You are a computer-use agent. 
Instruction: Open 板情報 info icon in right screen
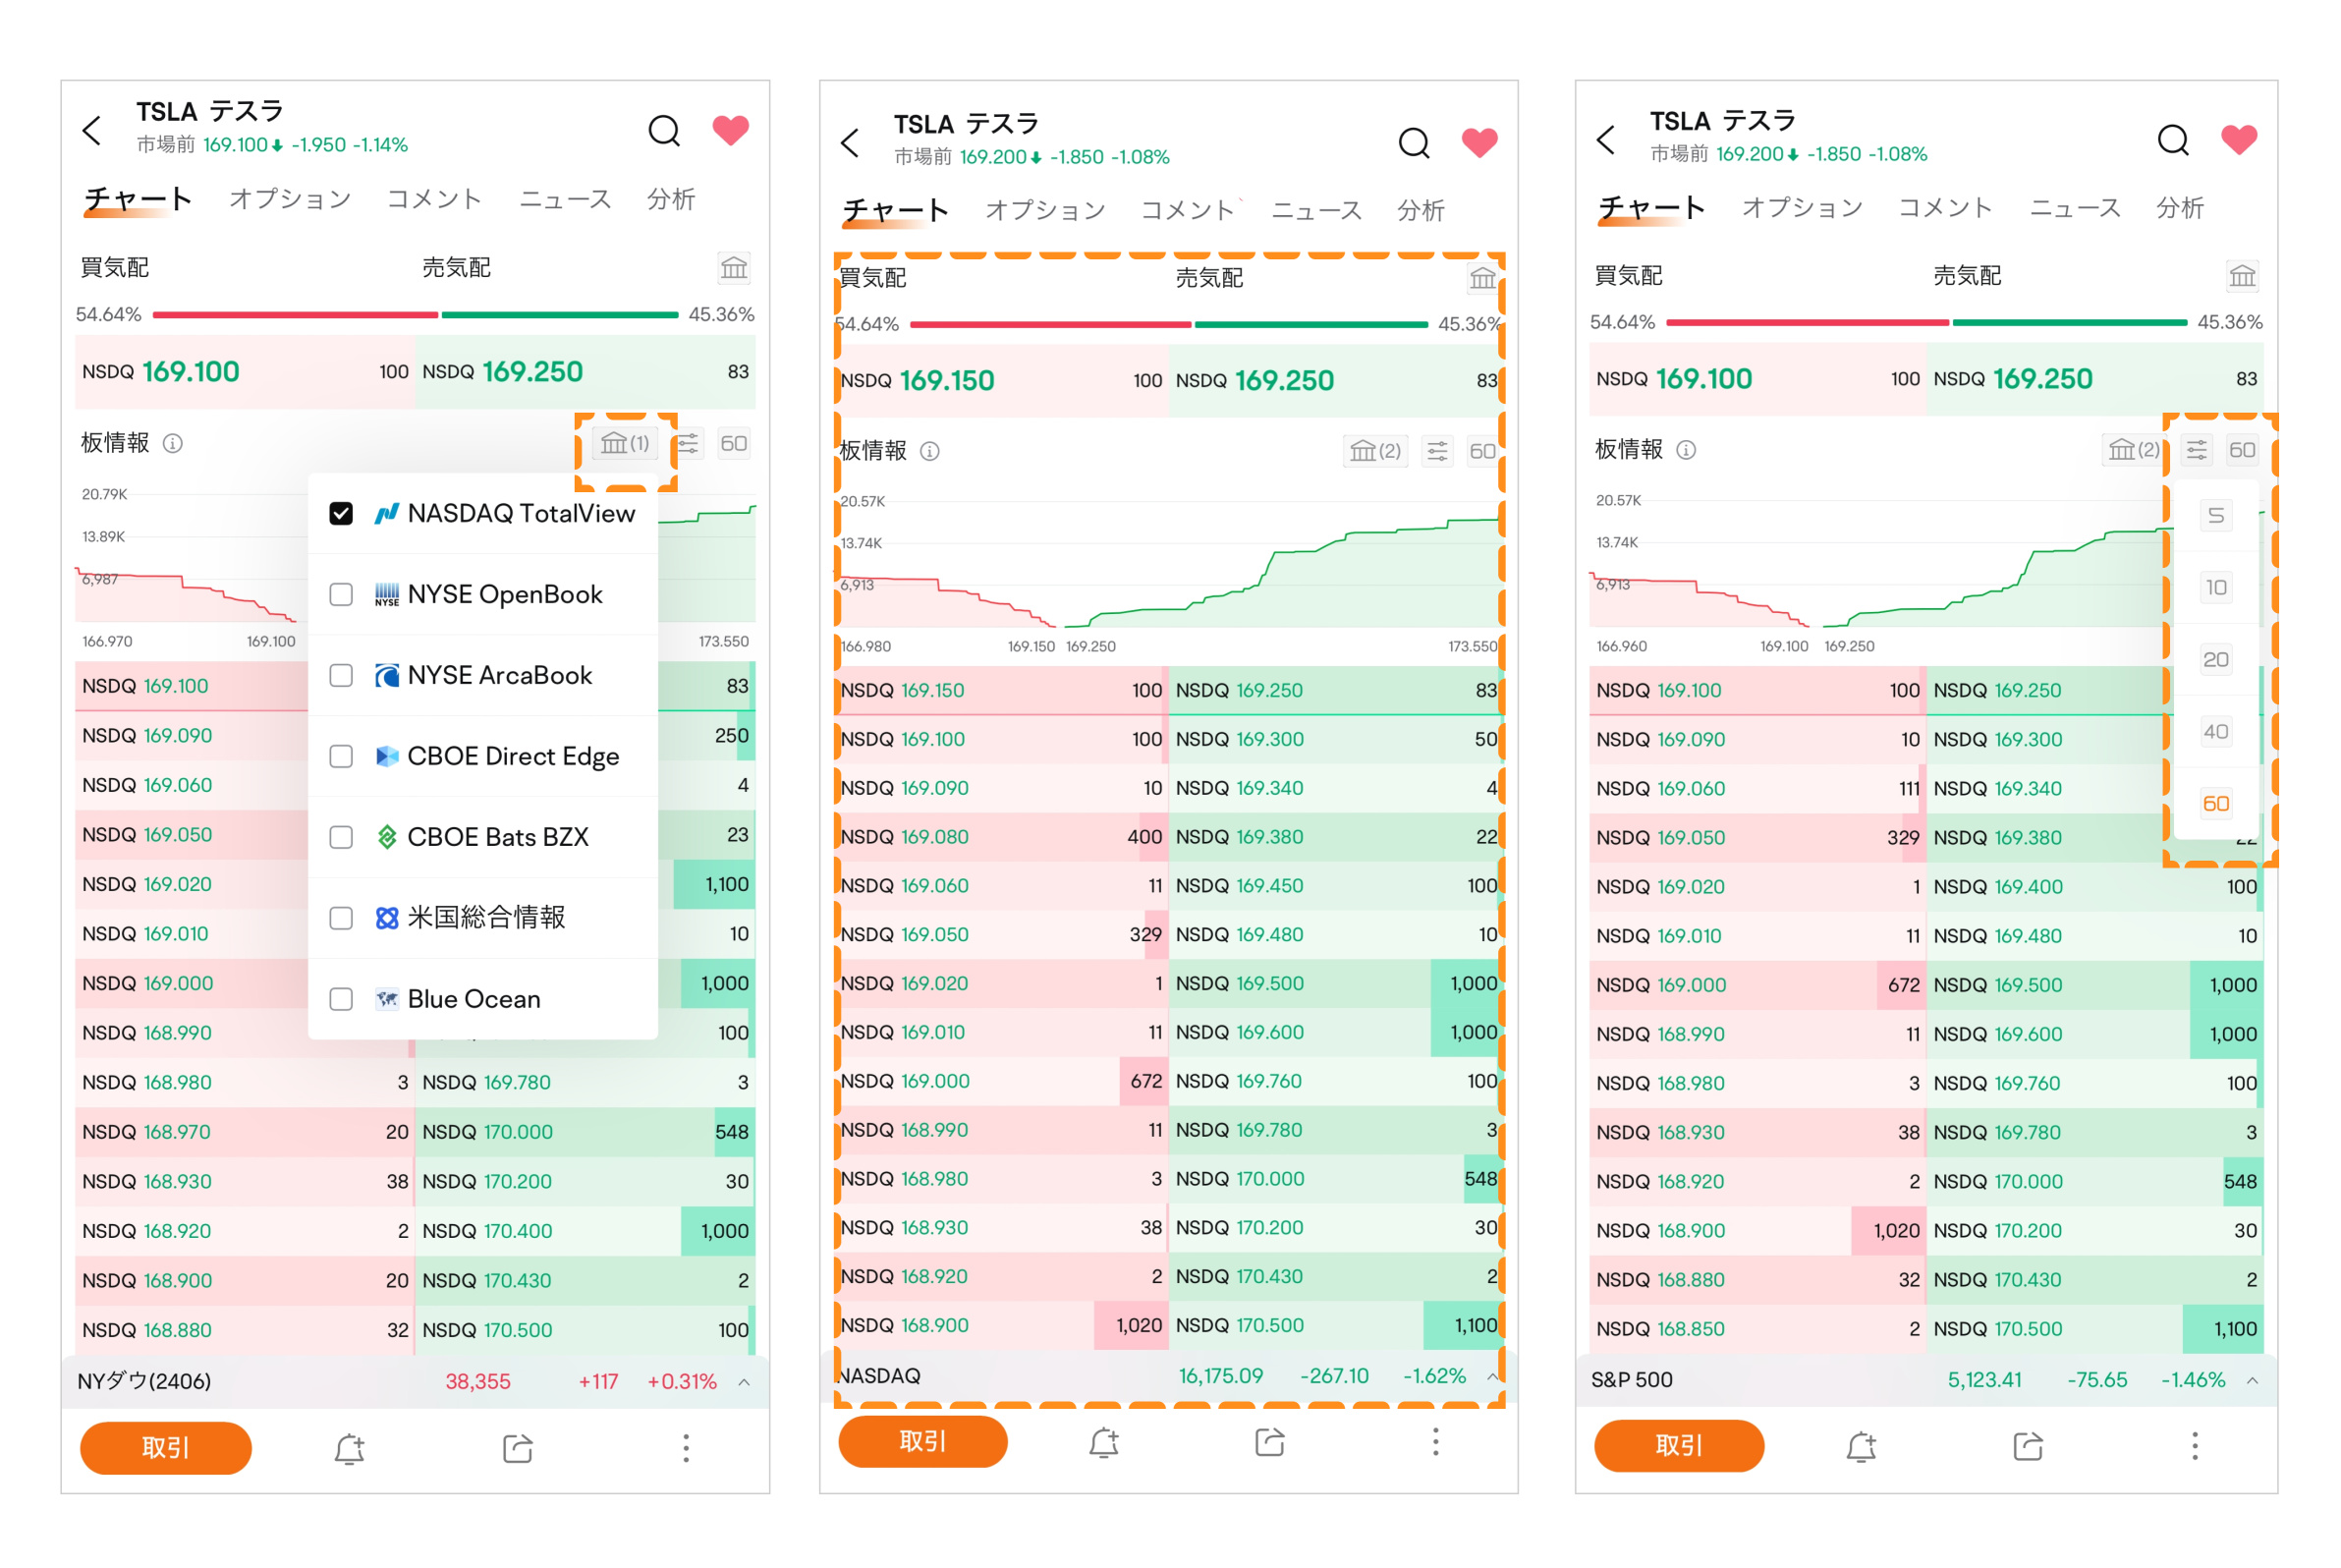1686,450
